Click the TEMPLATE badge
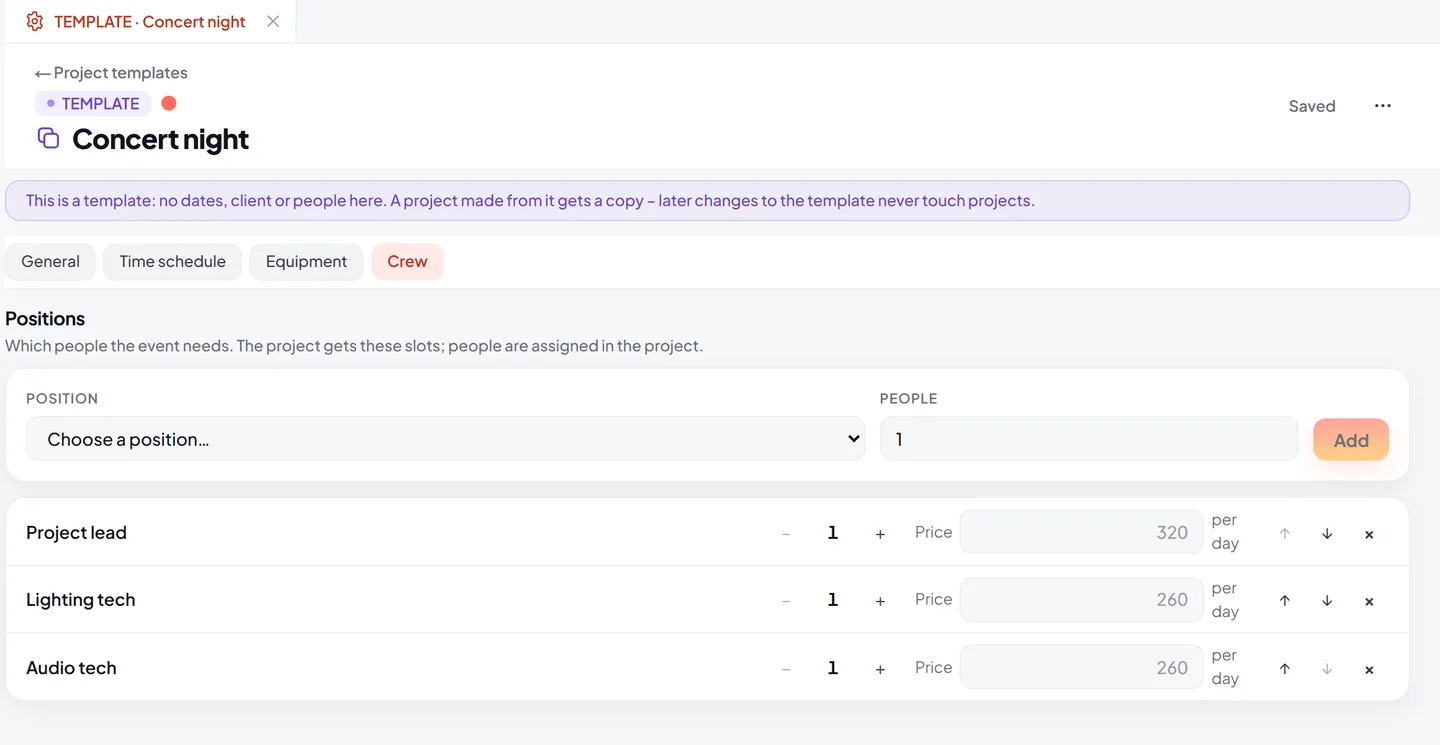This screenshot has height=745, width=1440. click(93, 104)
